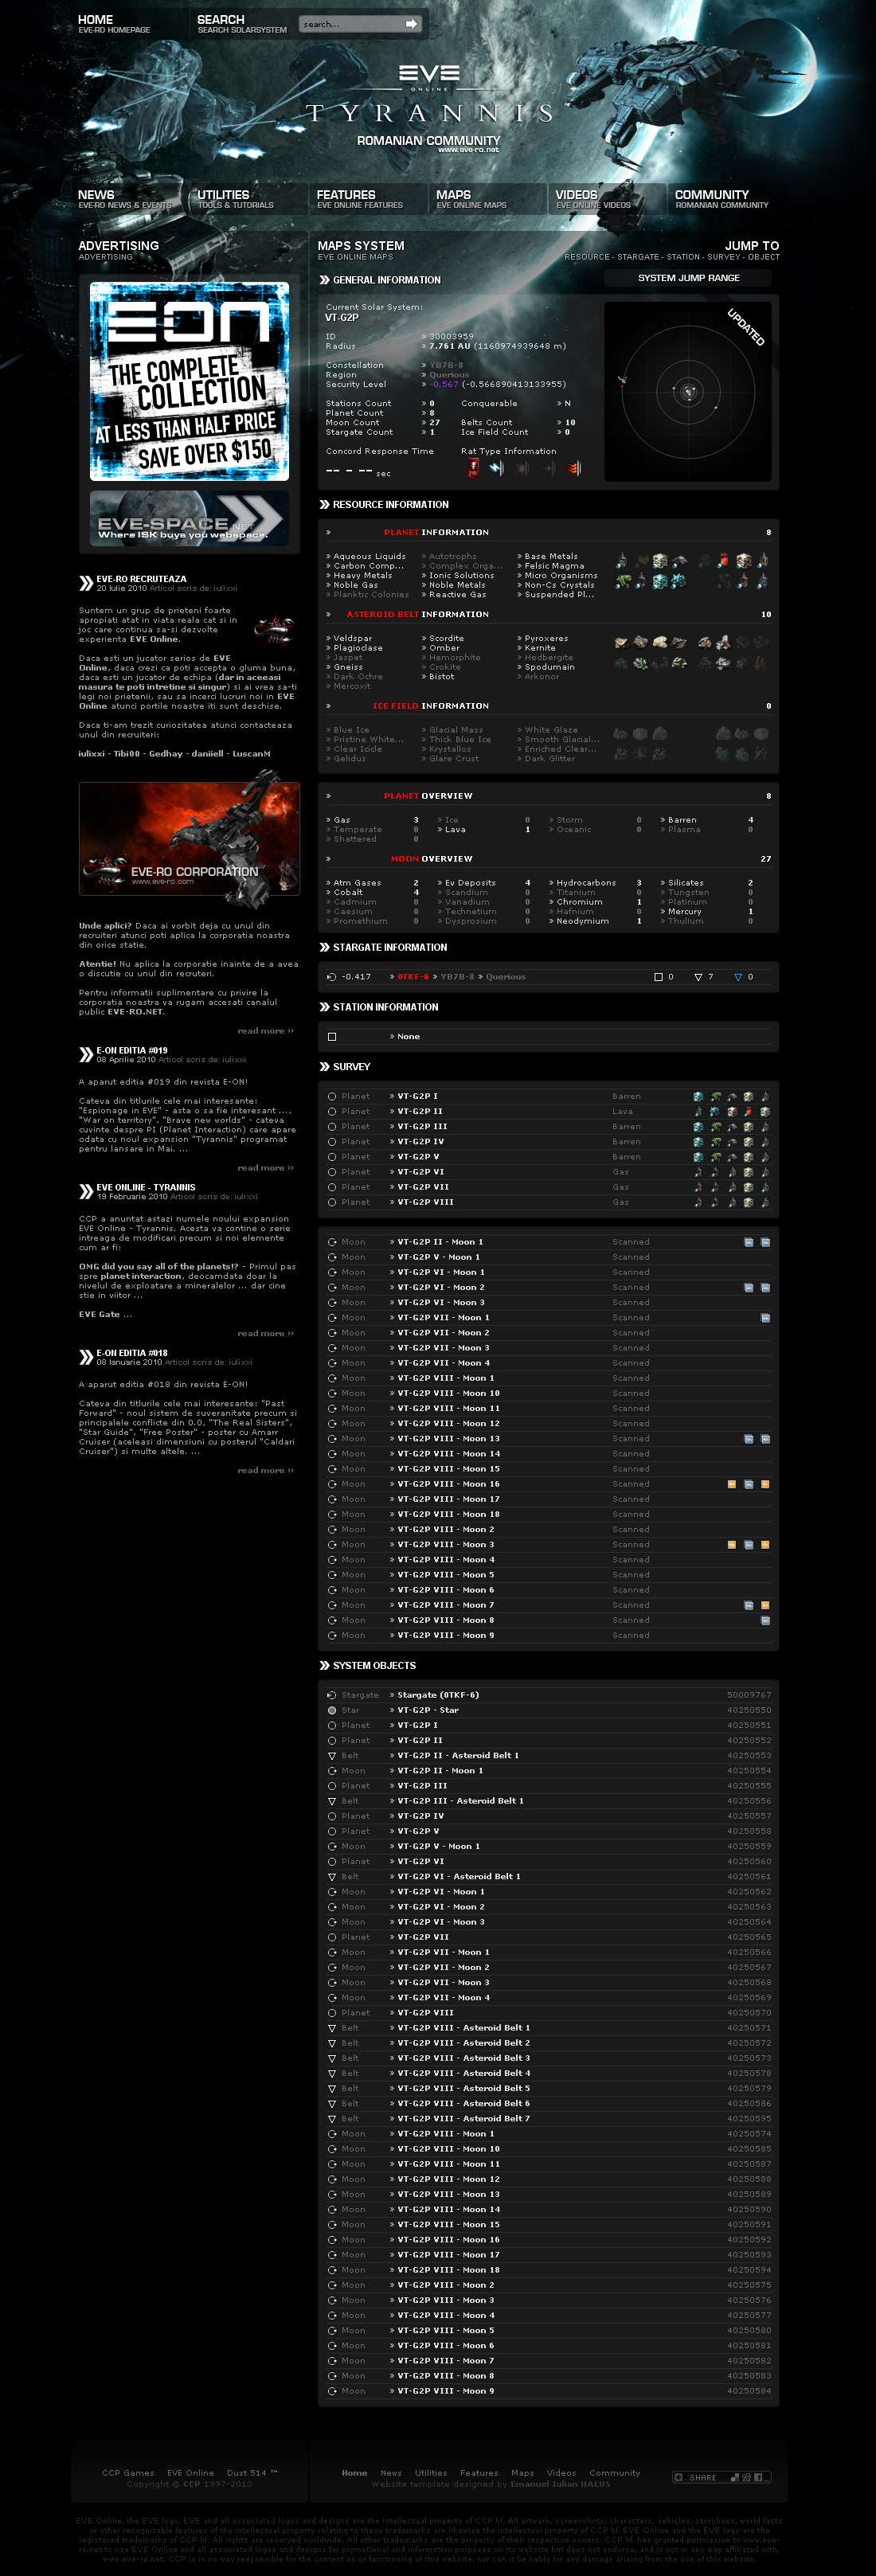Open footer 'Dust 514' link
Image resolution: width=876 pixels, height=2576 pixels.
252,2473
